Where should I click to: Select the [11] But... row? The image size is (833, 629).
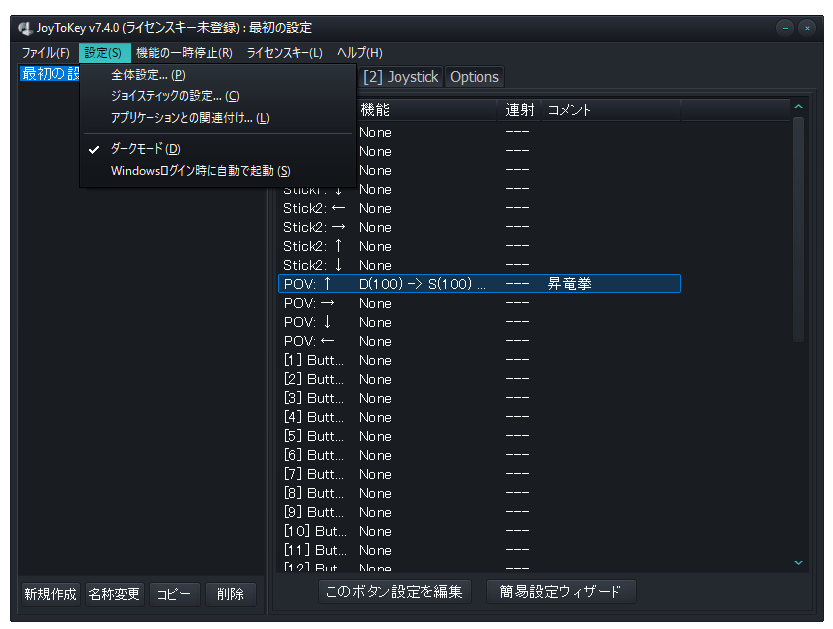click(x=479, y=550)
